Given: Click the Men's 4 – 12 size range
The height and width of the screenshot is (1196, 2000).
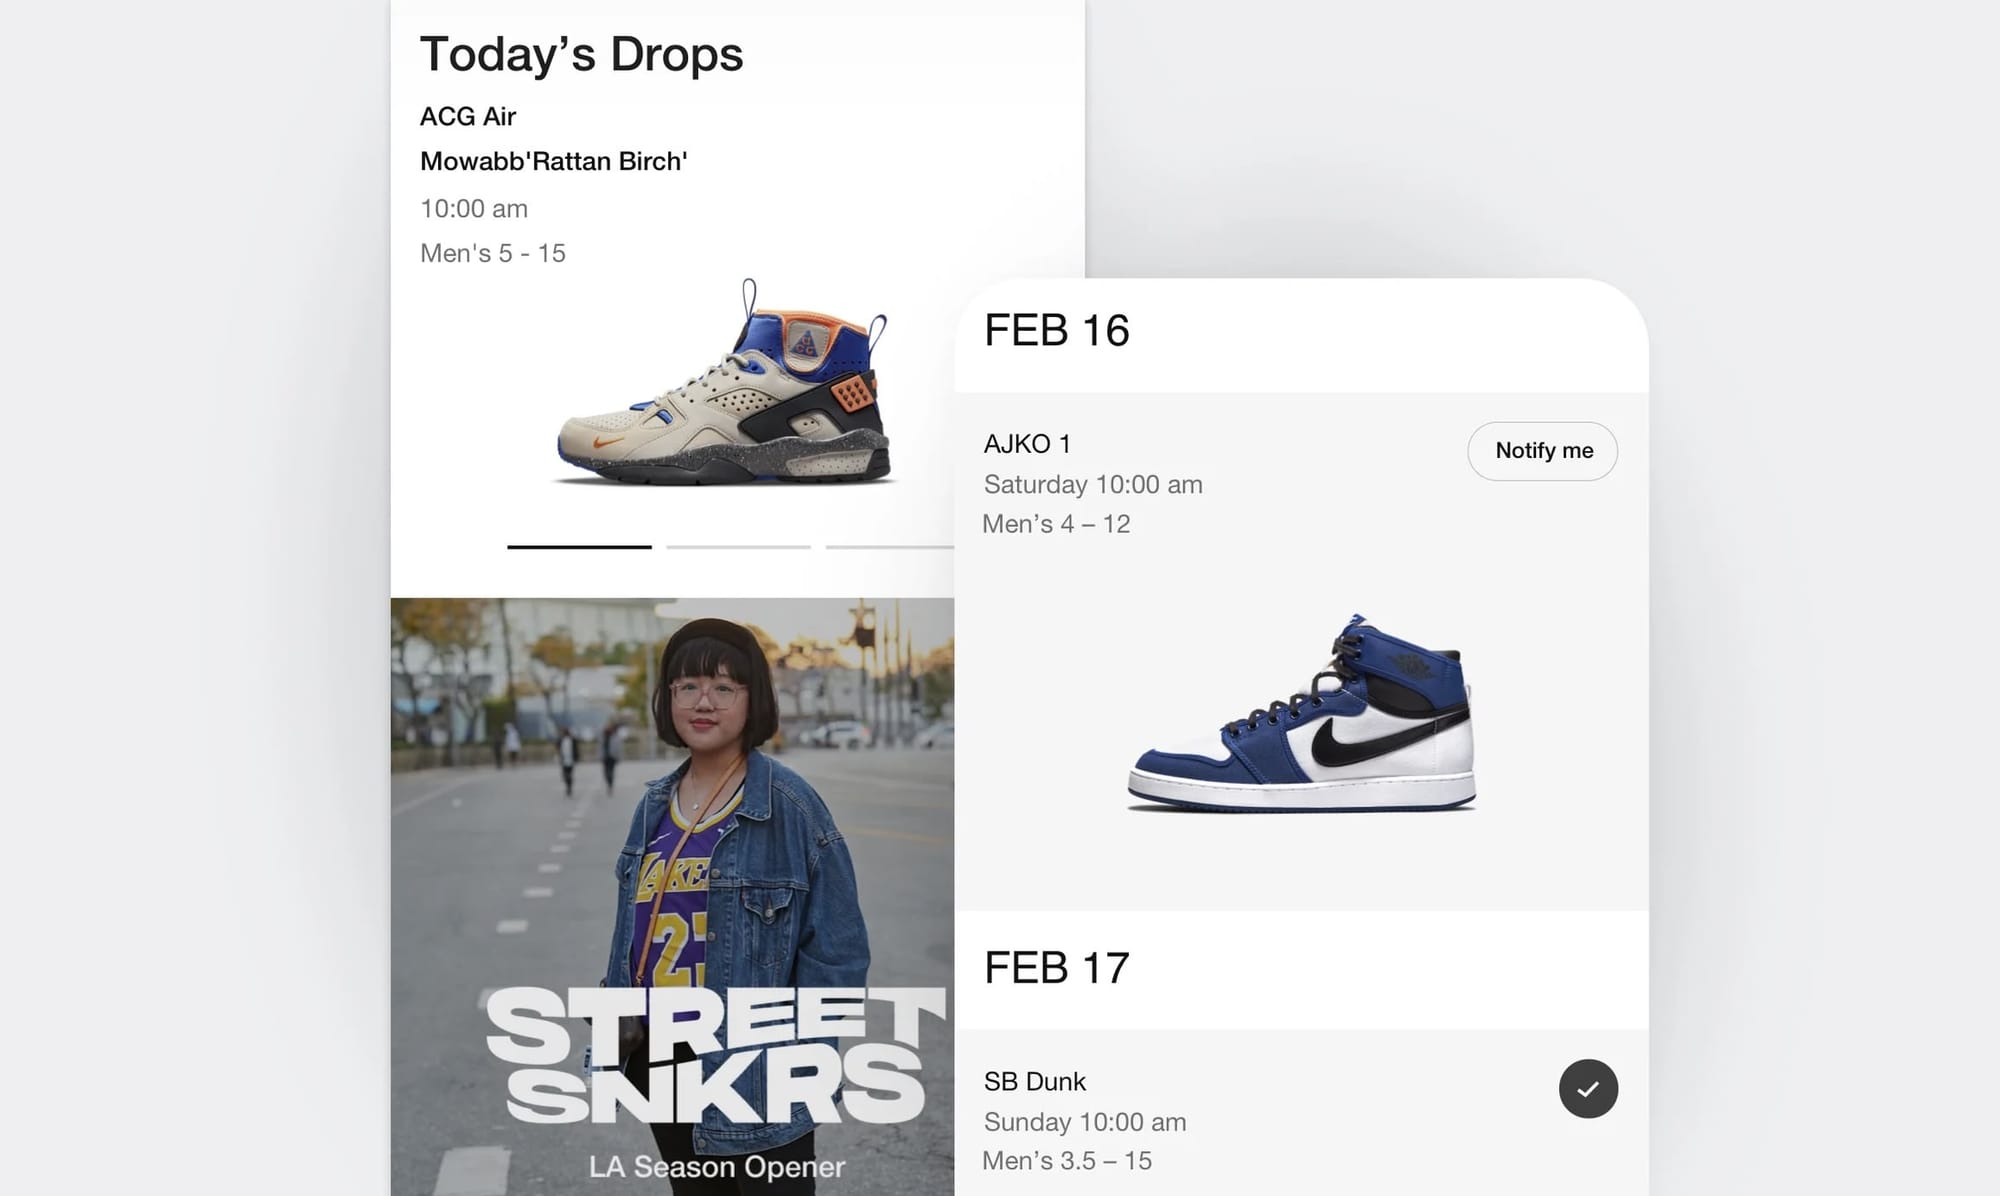Looking at the screenshot, I should point(1056,524).
